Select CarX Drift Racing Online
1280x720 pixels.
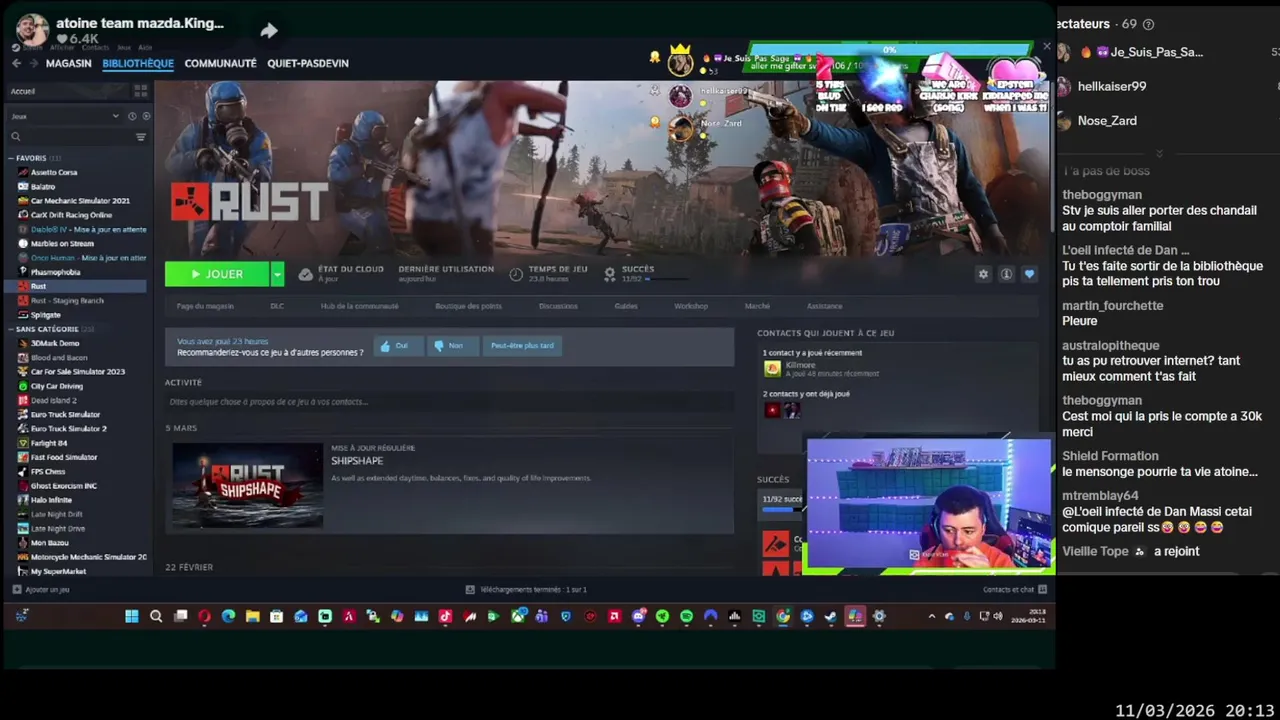point(71,215)
